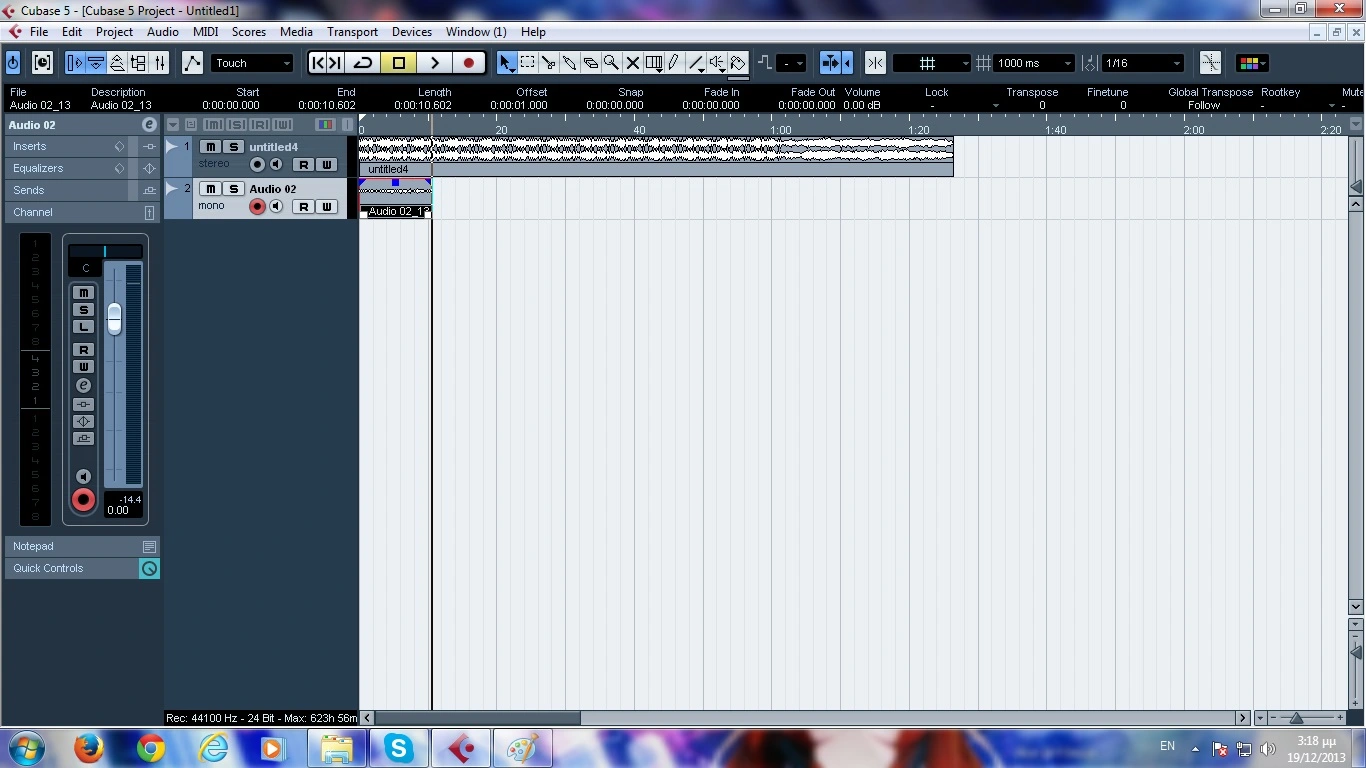Disable record enable on Audio 02 track
The width and height of the screenshot is (1366, 768).
pos(257,207)
